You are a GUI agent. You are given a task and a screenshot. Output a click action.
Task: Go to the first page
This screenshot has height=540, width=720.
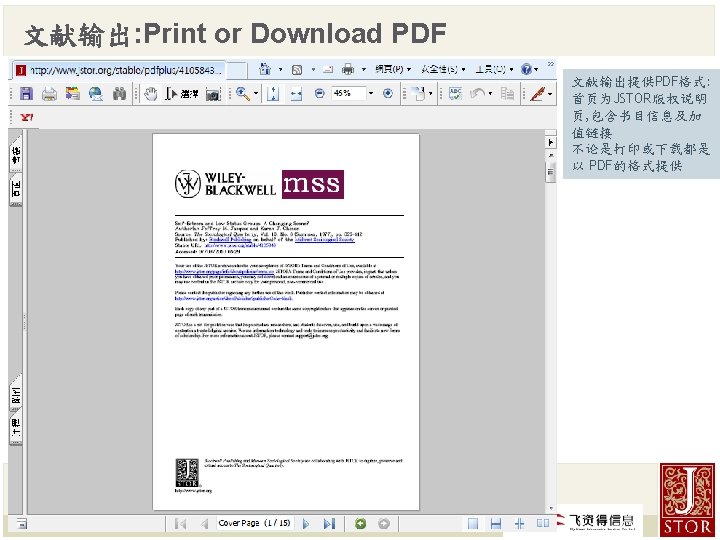click(x=180, y=523)
